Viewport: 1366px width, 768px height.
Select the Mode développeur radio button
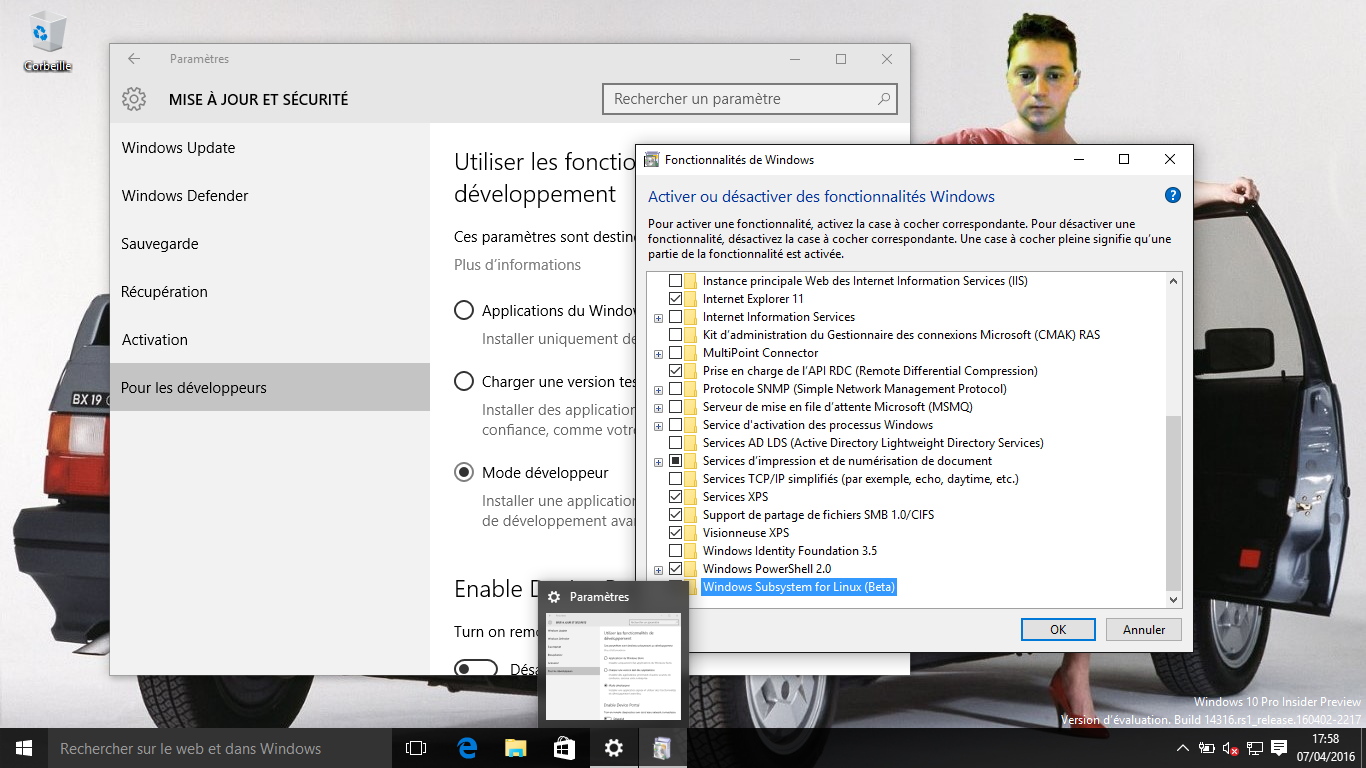[x=464, y=472]
